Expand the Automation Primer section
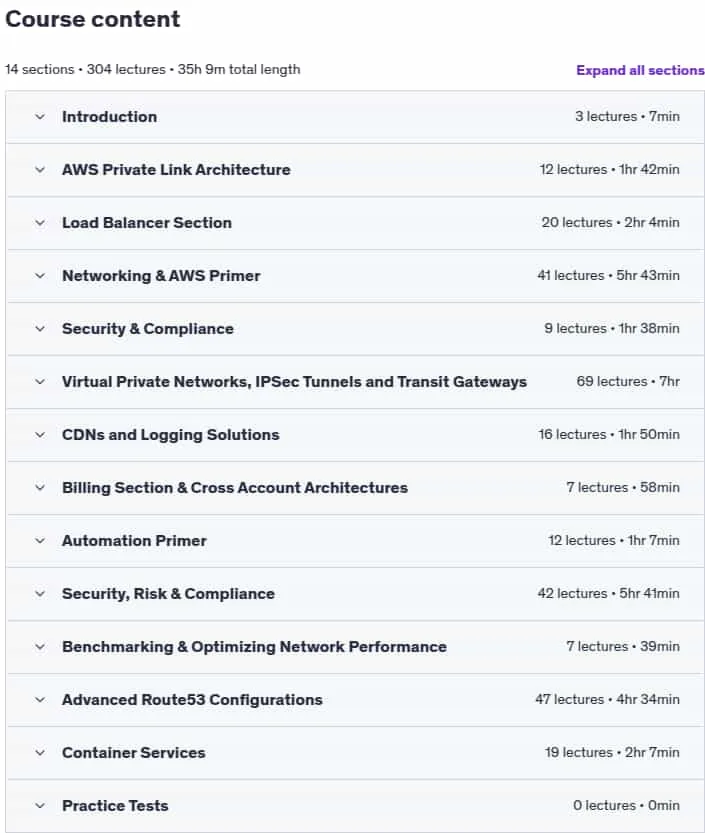Viewport: 705px width, 833px height. 355,541
